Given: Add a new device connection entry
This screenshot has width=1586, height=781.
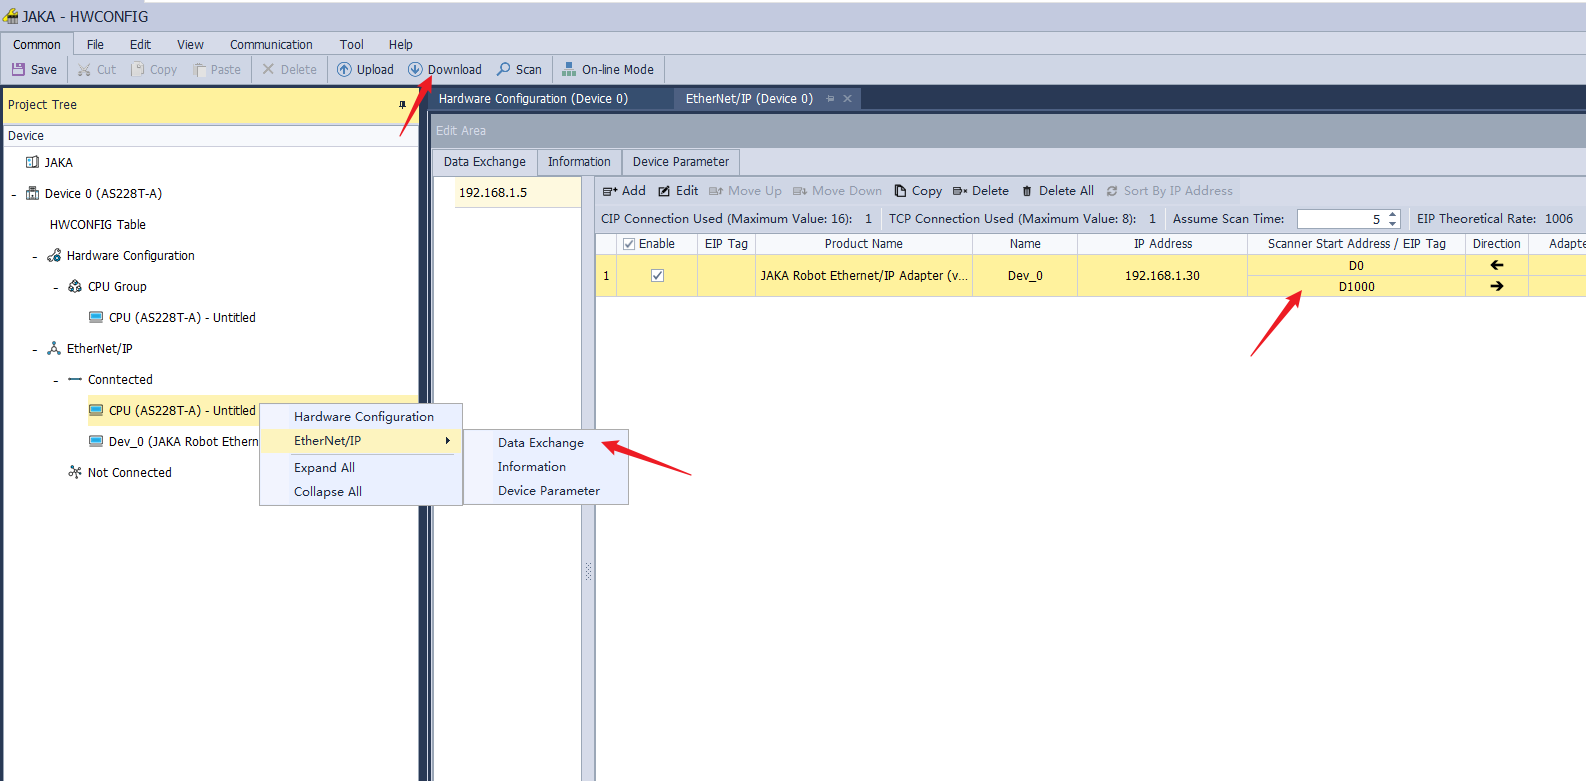Looking at the screenshot, I should (624, 191).
